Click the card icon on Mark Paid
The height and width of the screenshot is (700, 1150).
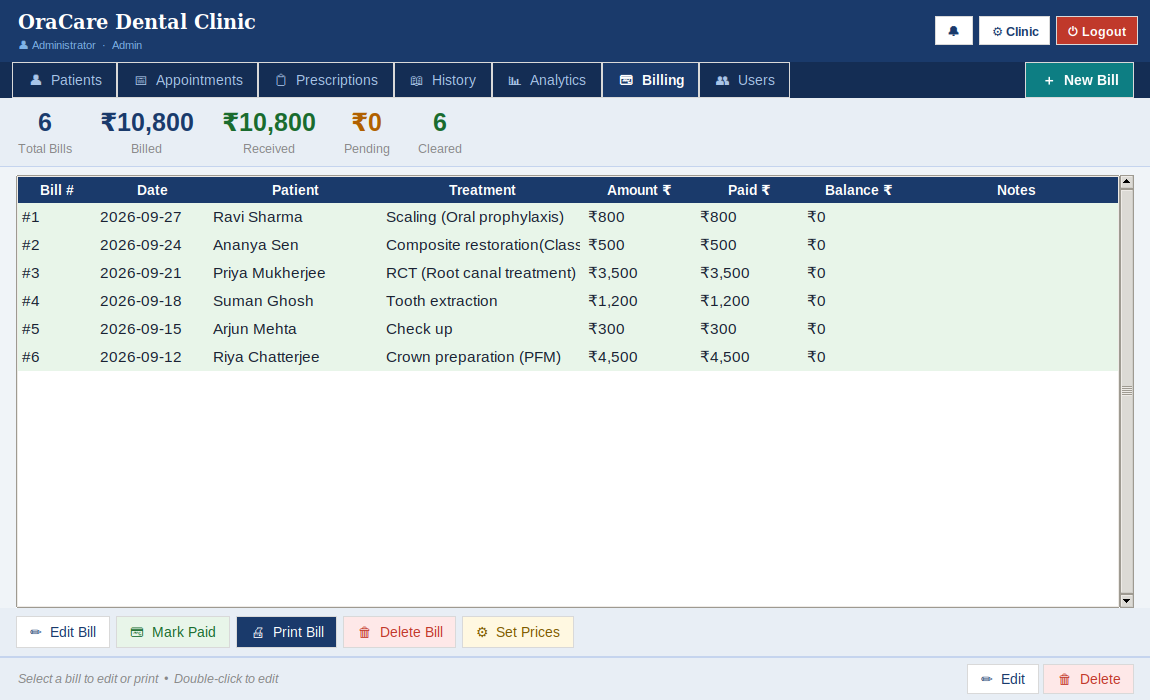coord(136,632)
